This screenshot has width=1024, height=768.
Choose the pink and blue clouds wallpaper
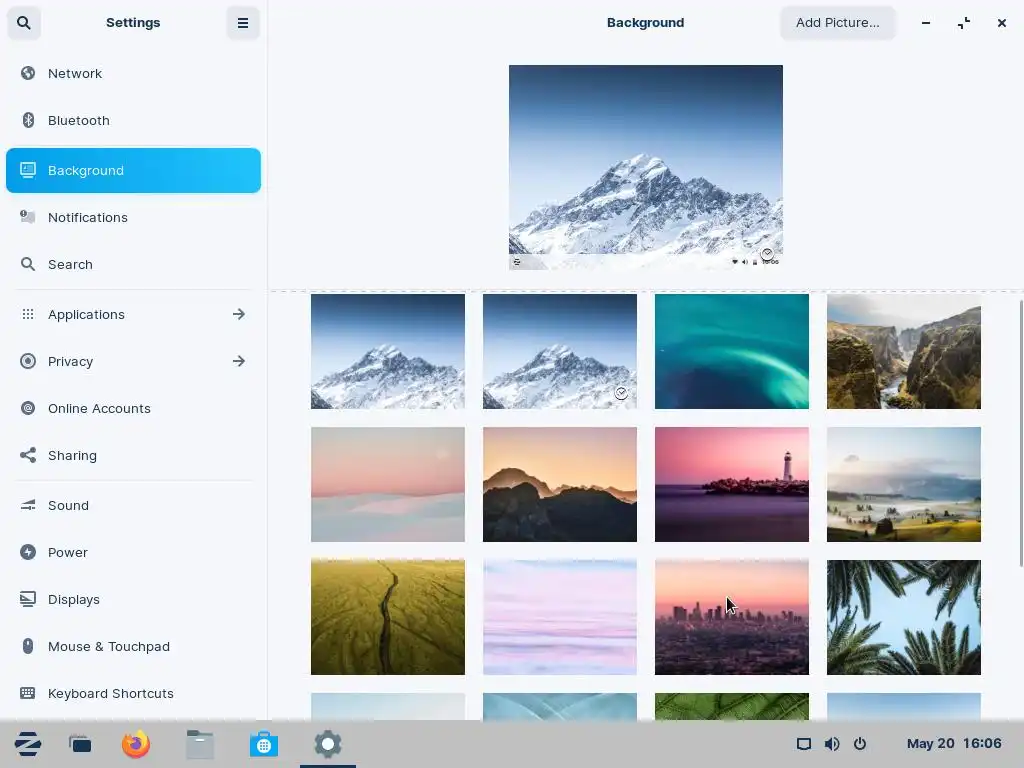[x=560, y=617]
